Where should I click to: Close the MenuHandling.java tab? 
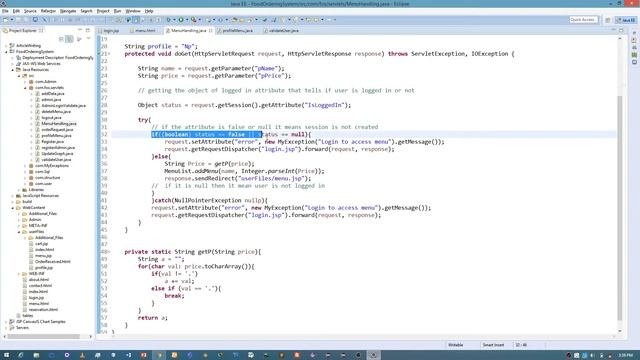(211, 31)
